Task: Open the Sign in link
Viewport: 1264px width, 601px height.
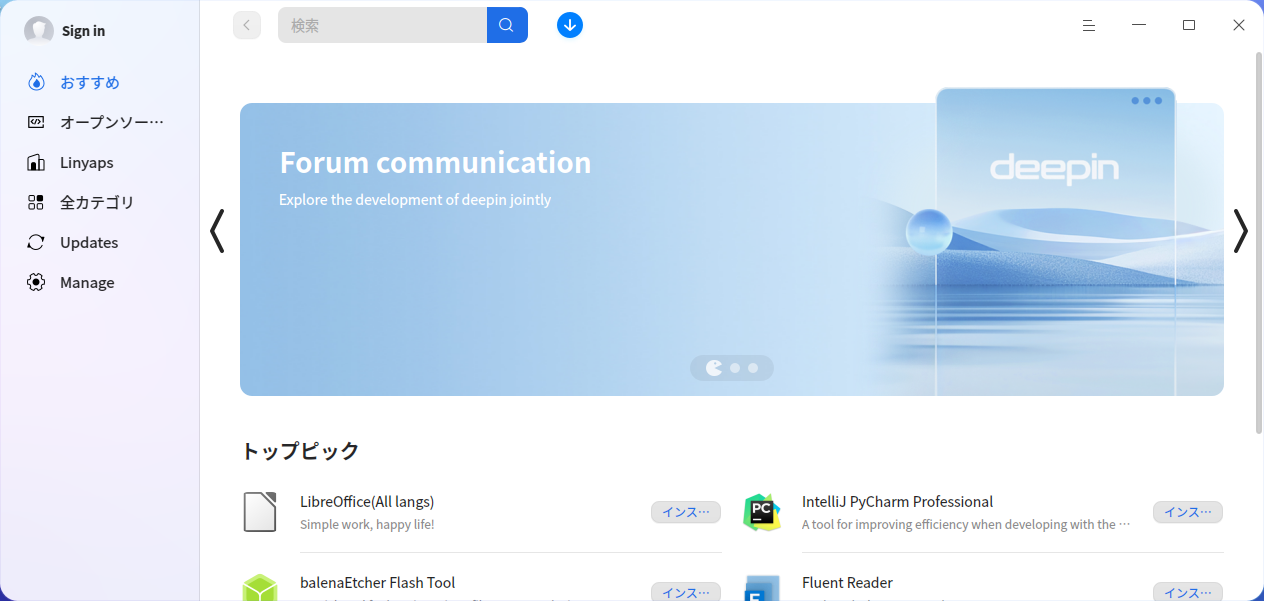Action: [83, 31]
